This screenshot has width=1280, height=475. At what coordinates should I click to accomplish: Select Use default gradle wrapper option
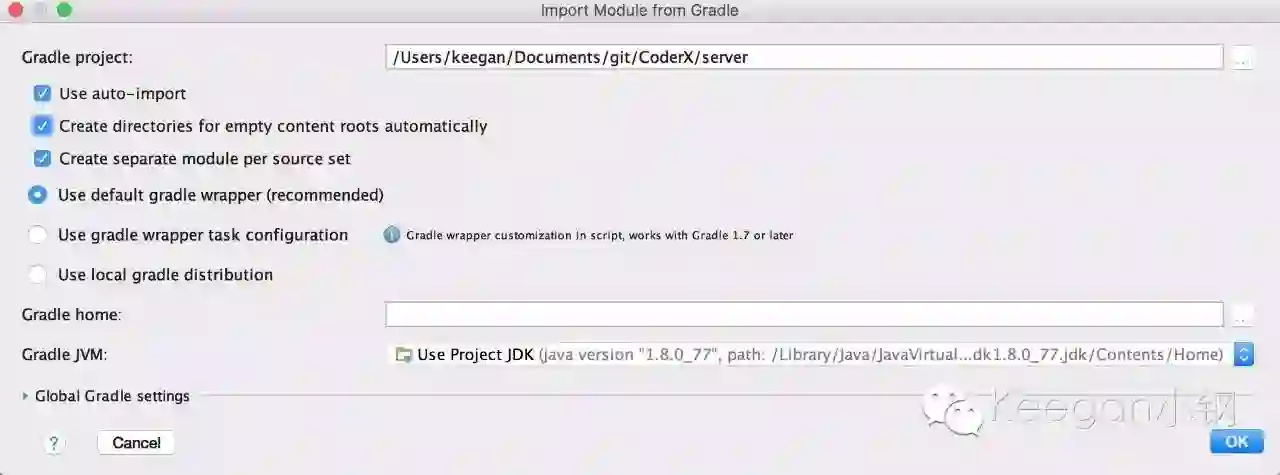tap(37, 195)
